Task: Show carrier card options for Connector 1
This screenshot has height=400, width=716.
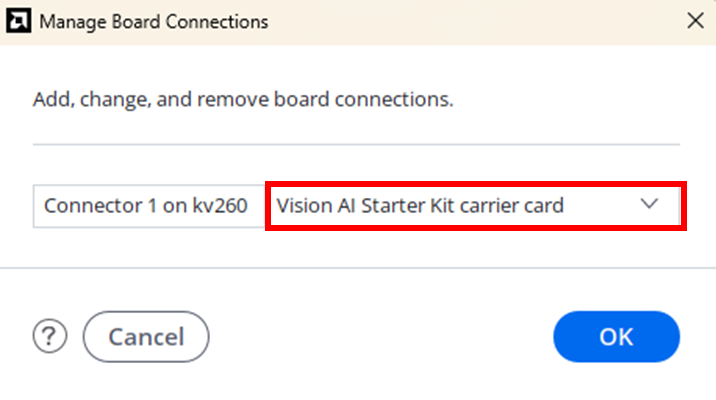Action: [475, 206]
